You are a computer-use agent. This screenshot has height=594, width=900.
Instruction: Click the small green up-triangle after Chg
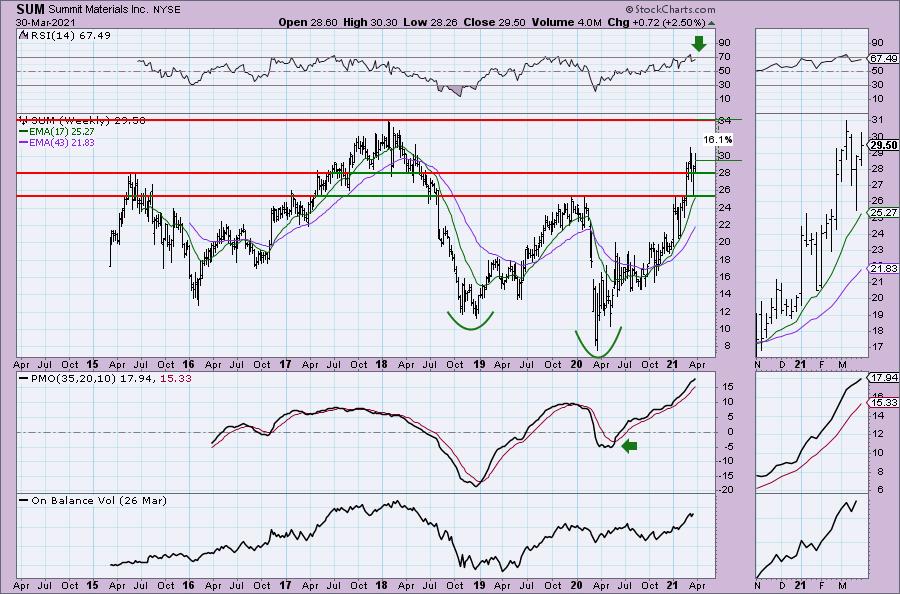click(x=712, y=24)
